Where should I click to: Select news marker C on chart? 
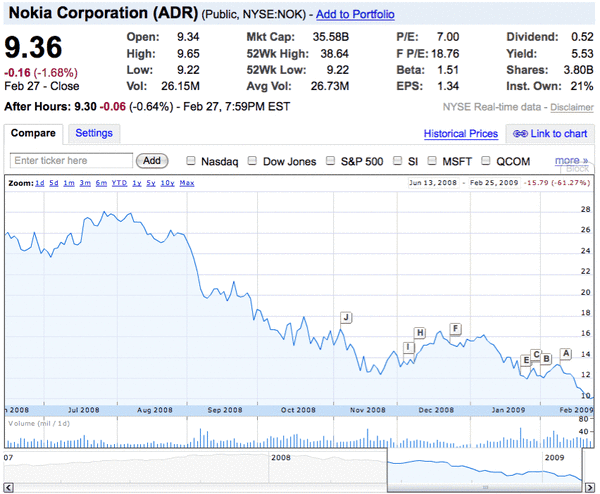[x=536, y=354]
